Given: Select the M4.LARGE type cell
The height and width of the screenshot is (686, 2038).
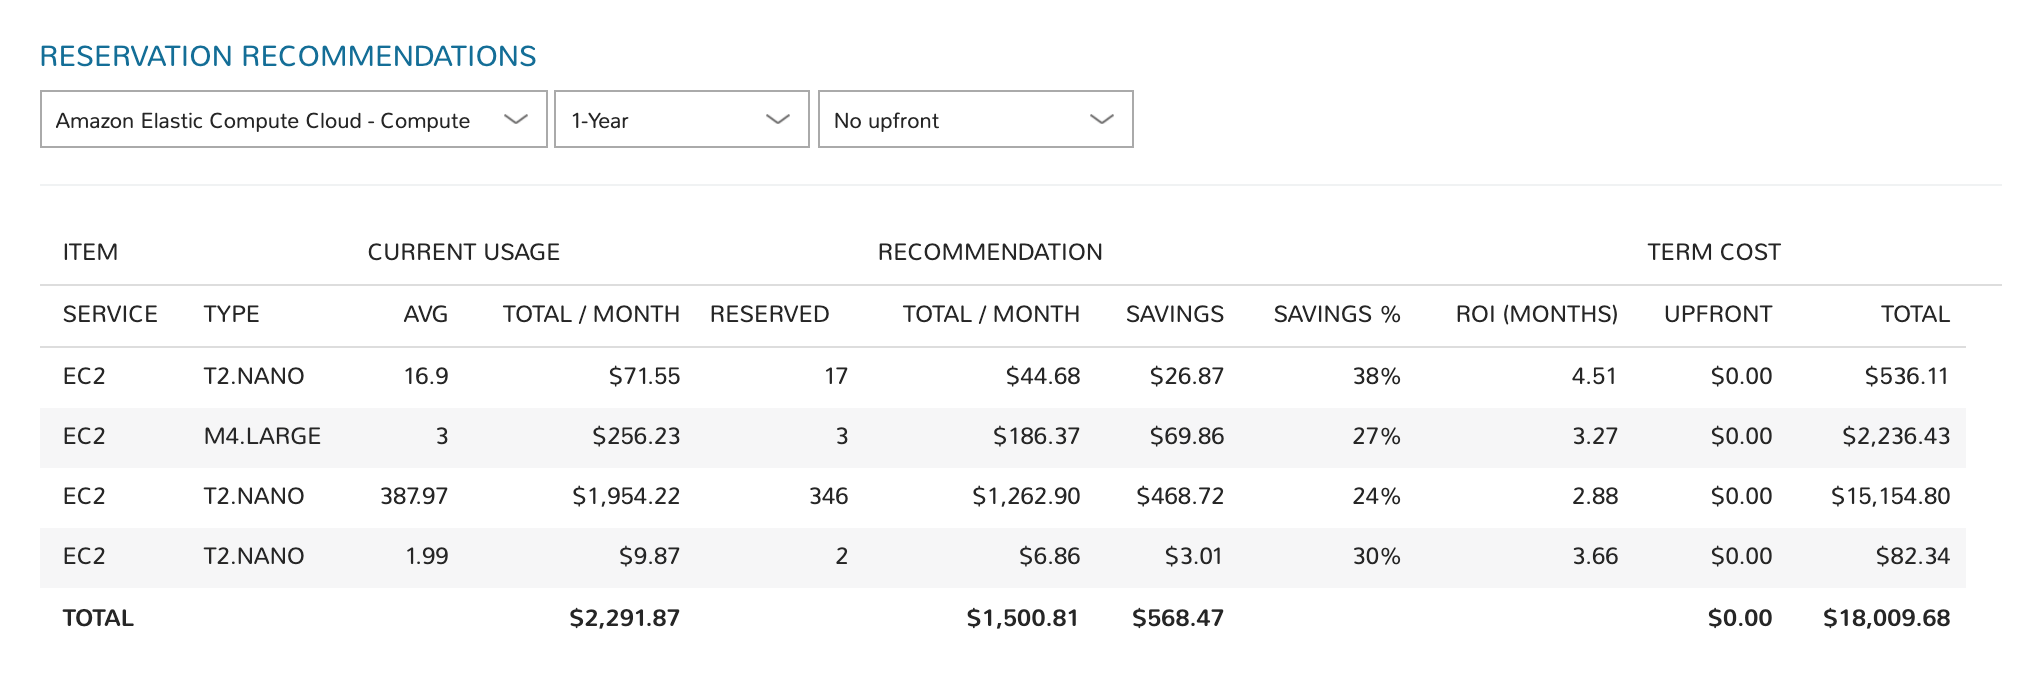Looking at the screenshot, I should pyautogui.click(x=262, y=436).
